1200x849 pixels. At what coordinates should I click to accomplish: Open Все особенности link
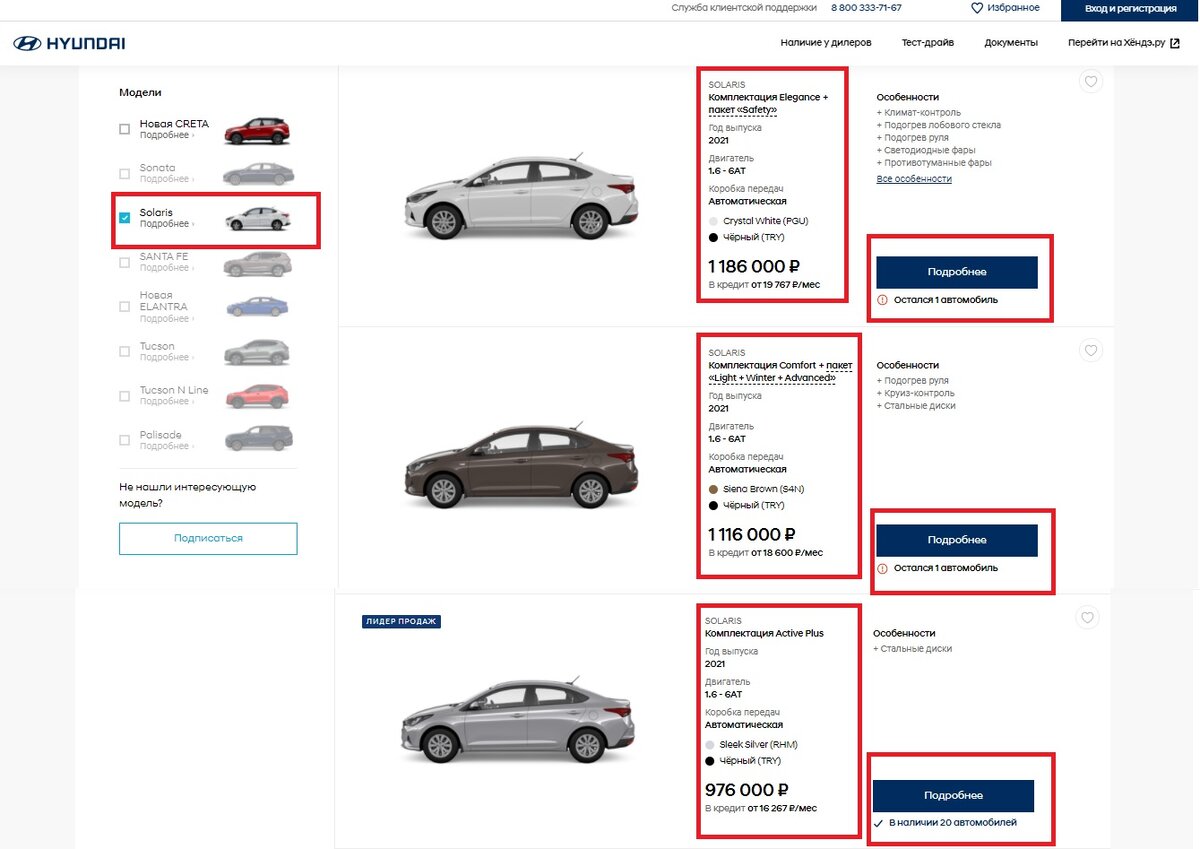click(x=914, y=179)
